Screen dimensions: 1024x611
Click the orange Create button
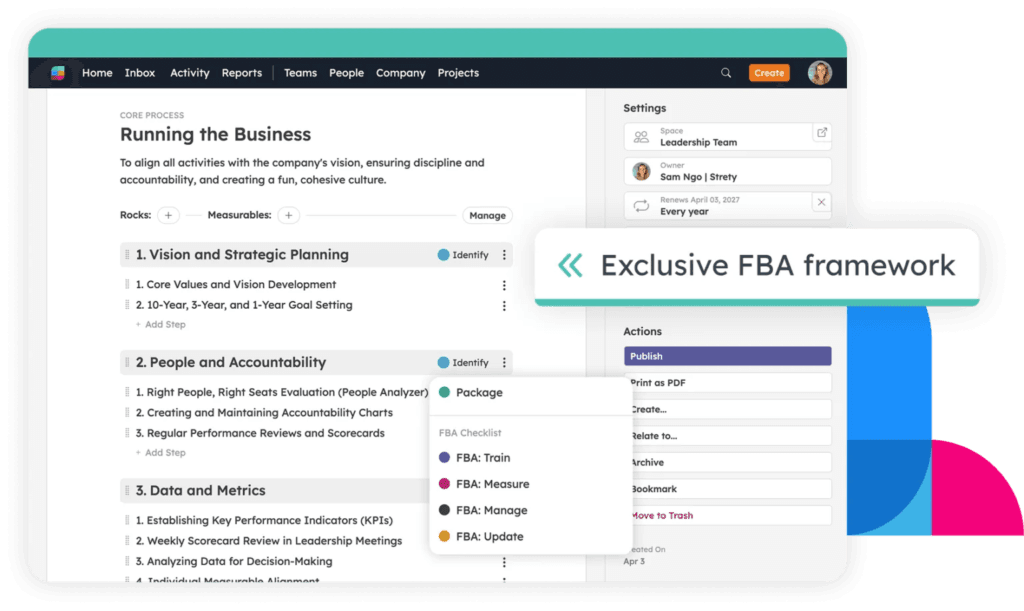pos(769,72)
